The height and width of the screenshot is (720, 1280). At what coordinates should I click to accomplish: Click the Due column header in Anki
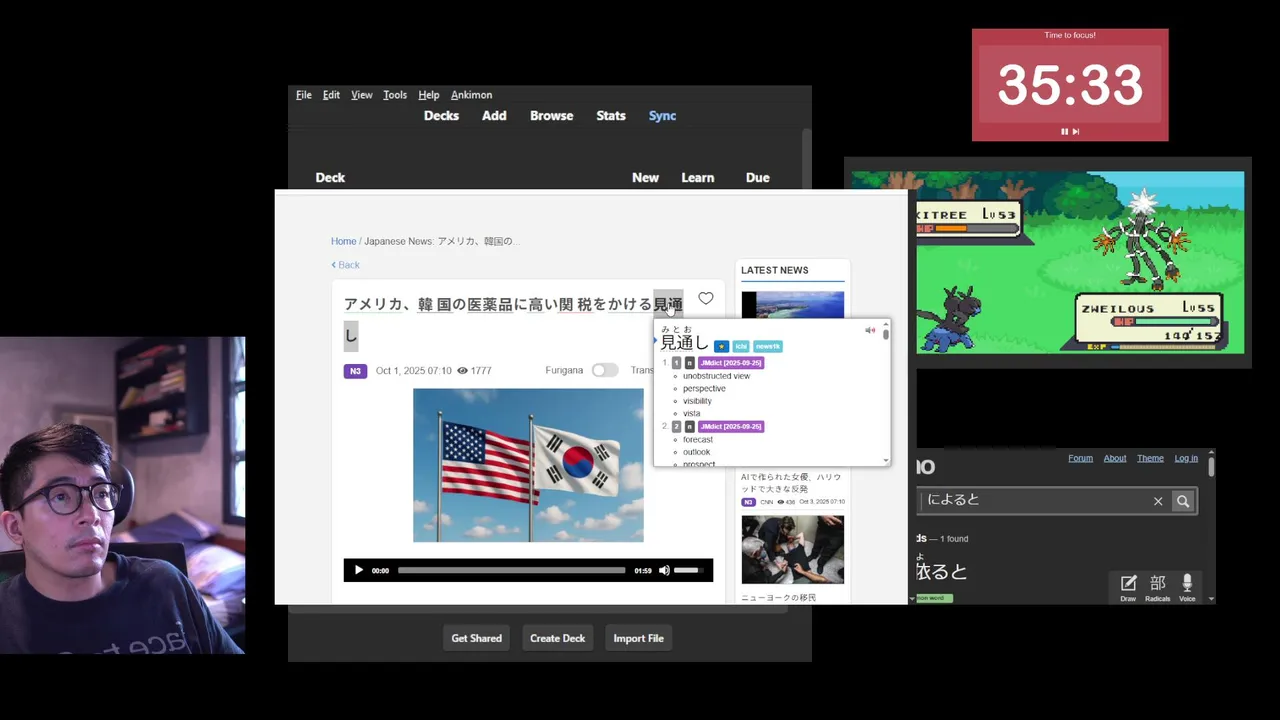pyautogui.click(x=758, y=178)
